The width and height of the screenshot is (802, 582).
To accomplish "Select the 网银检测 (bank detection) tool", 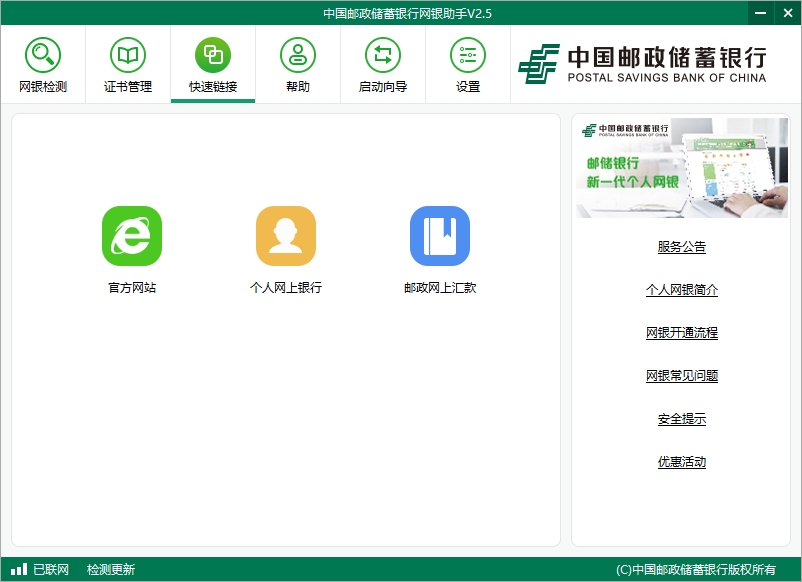I will point(42,62).
